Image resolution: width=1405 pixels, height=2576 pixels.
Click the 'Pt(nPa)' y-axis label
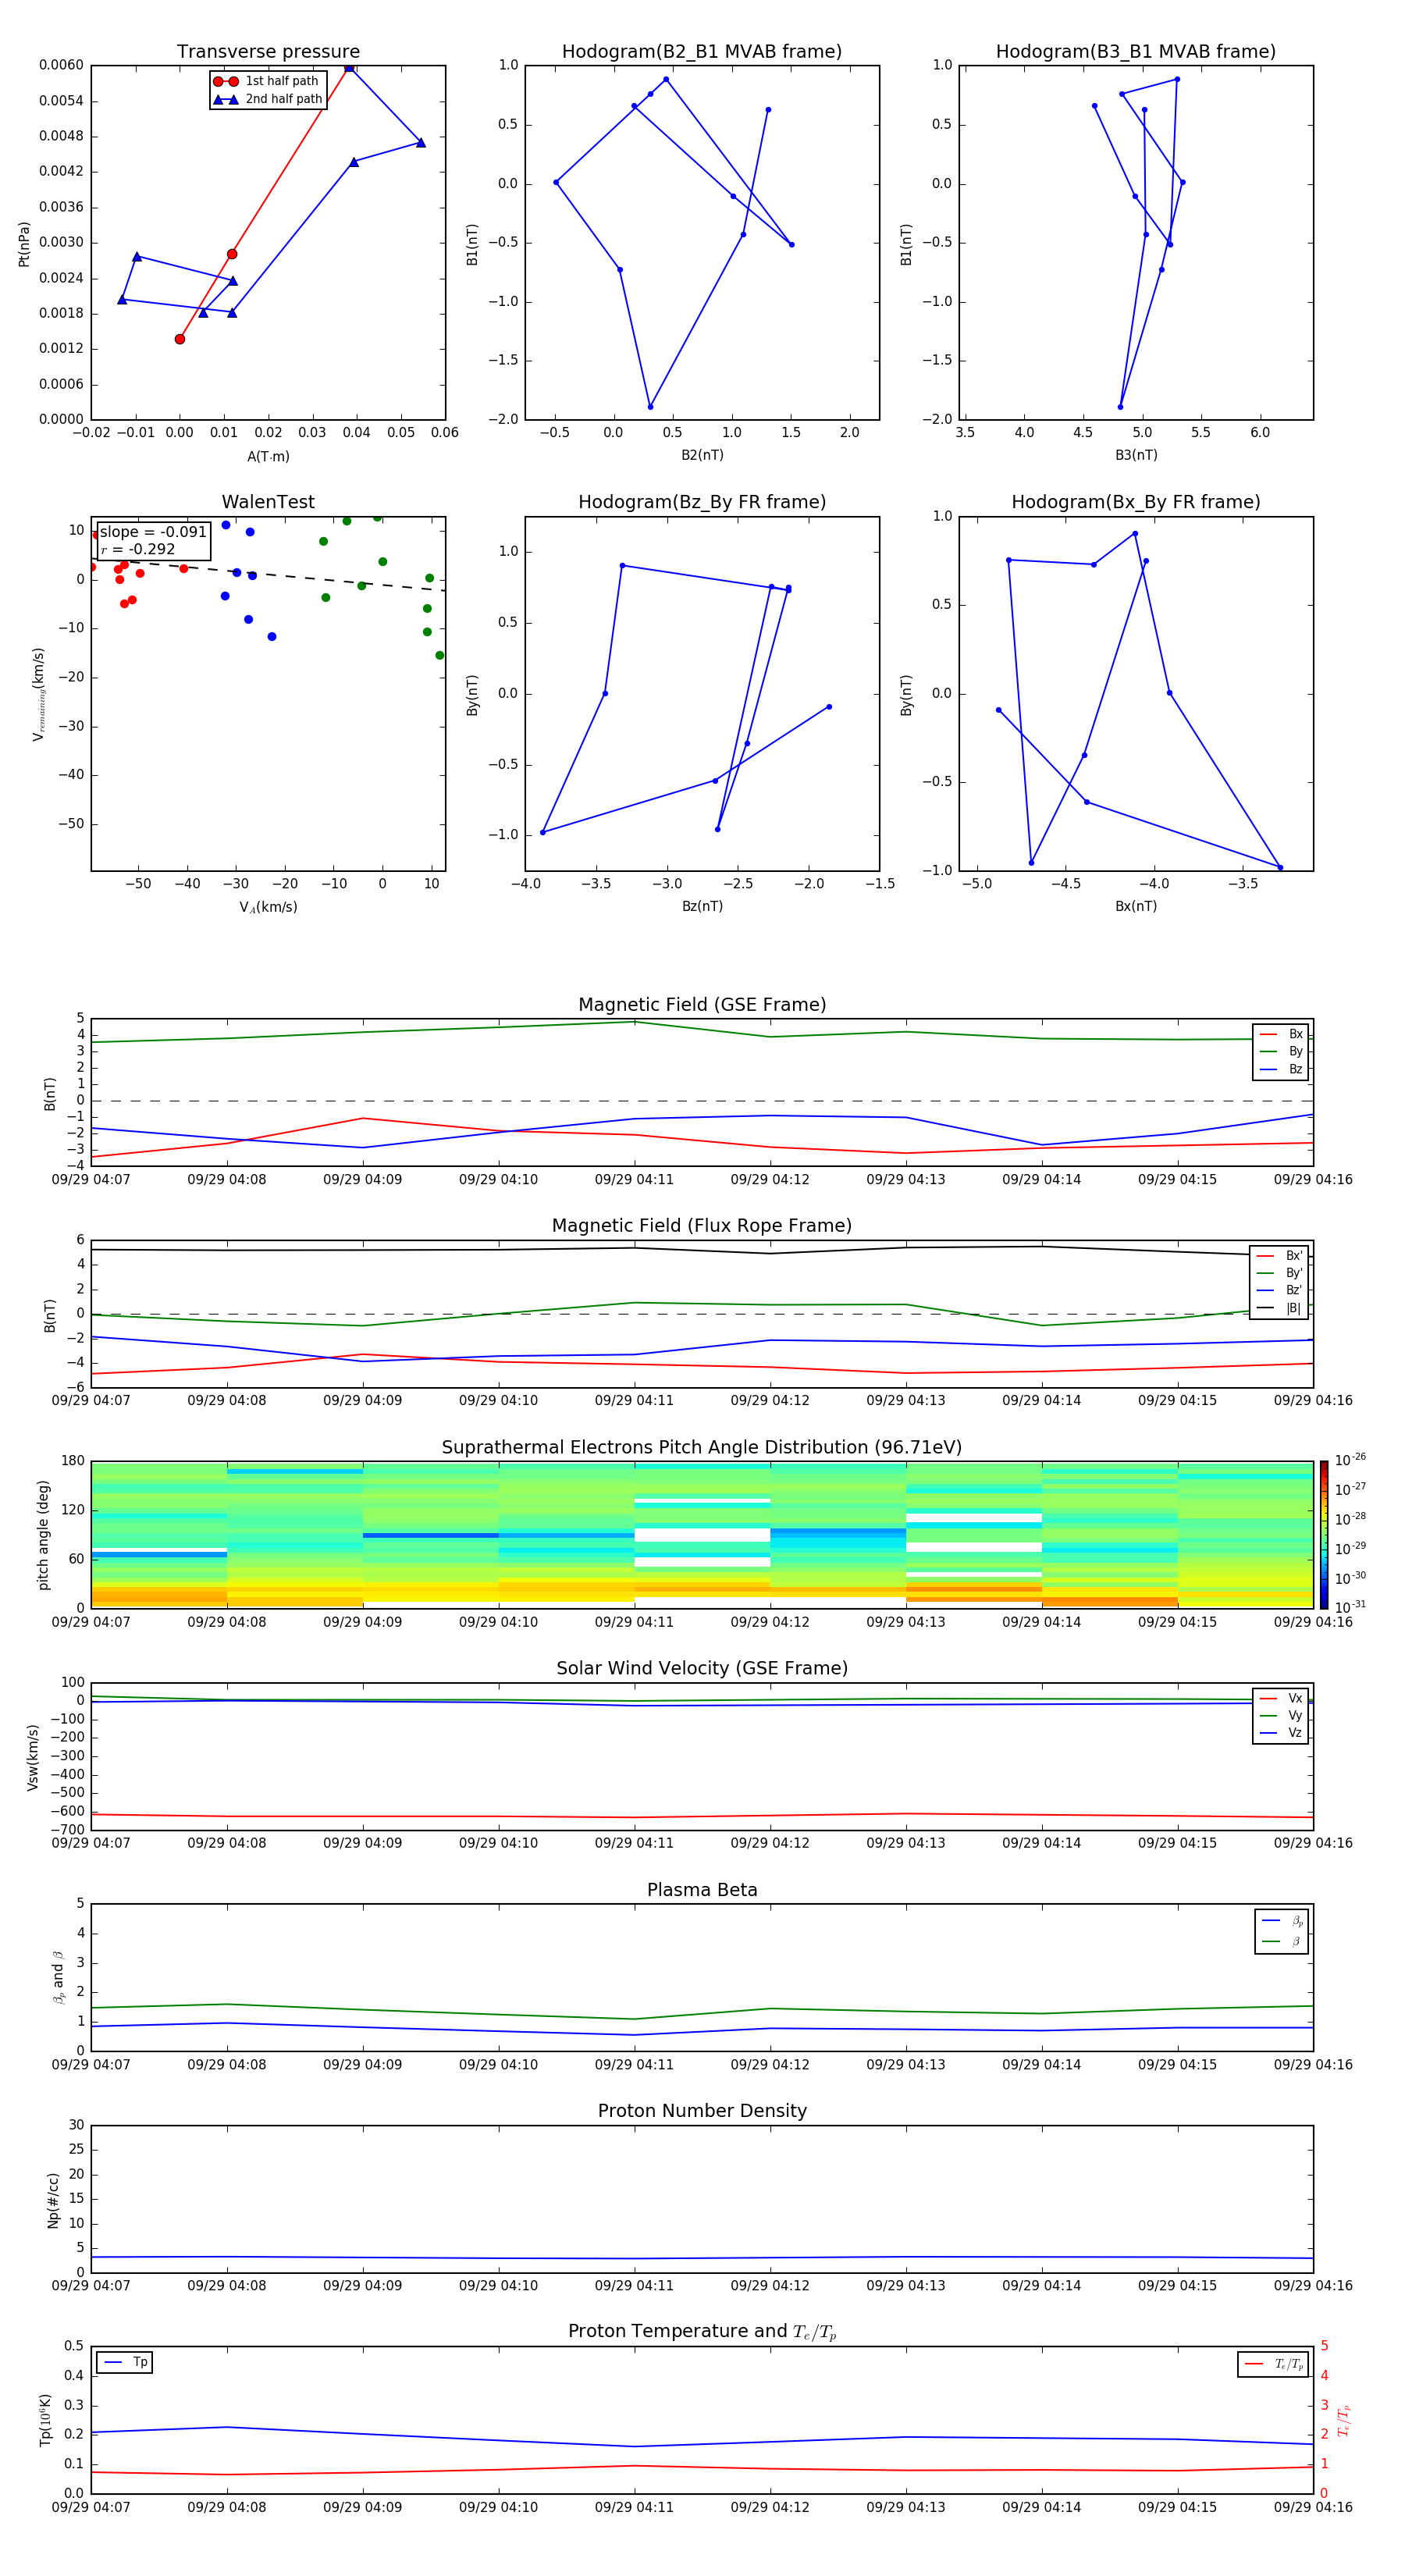point(24,243)
